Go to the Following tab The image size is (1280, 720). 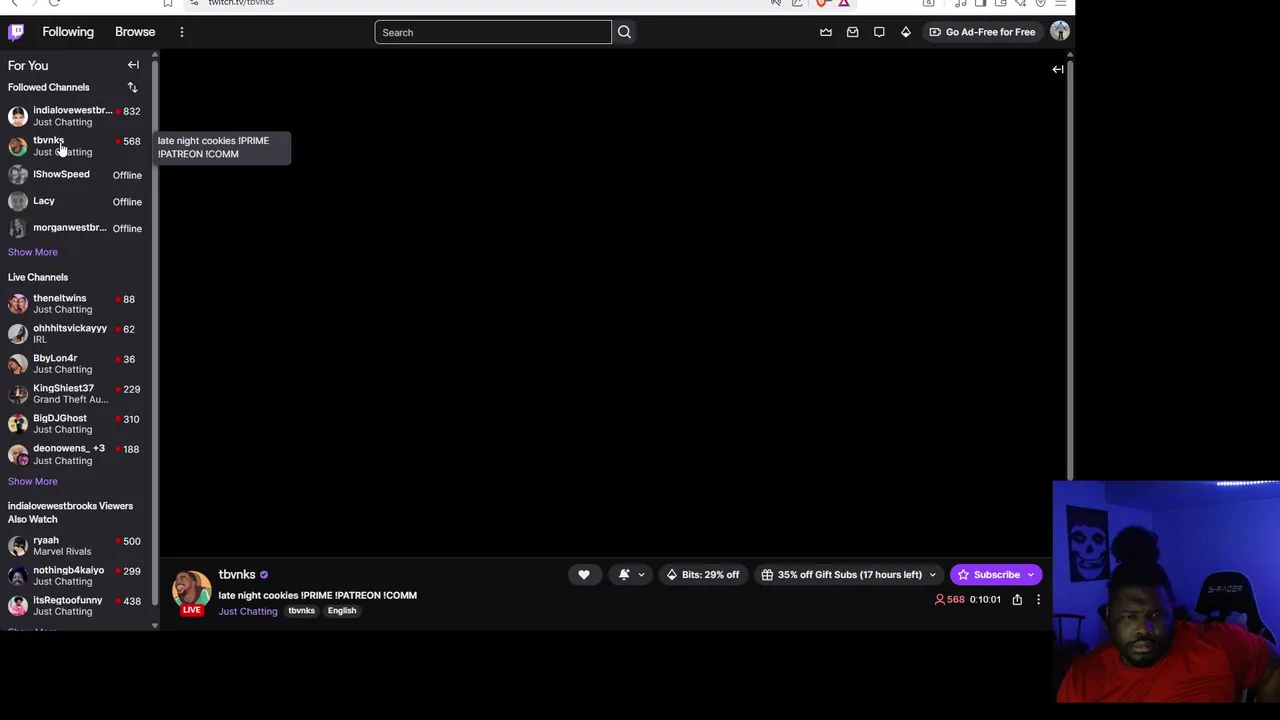pos(68,32)
